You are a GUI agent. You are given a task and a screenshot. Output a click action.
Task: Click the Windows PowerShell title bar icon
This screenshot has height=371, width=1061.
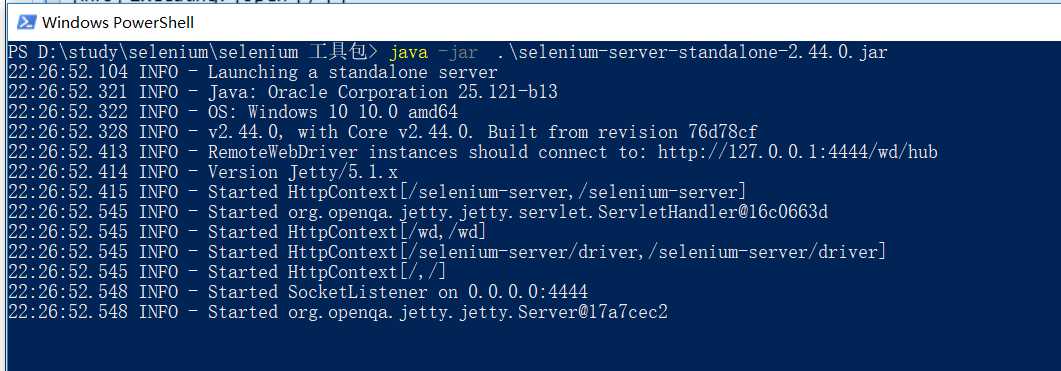tap(26, 22)
